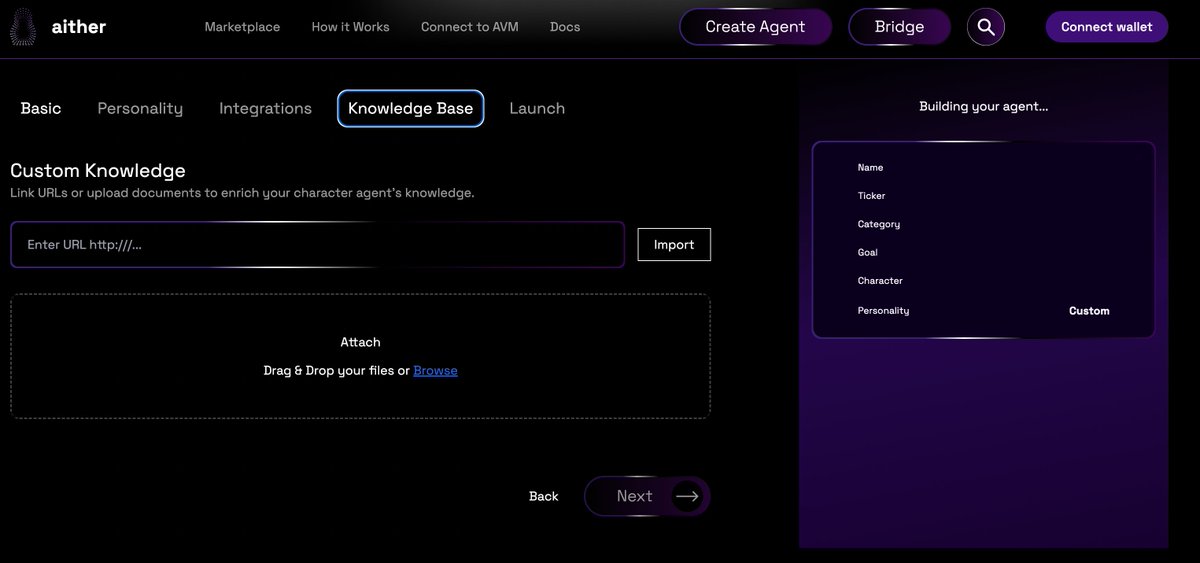Click the aither brand name
1200x563 pixels.
coord(79,27)
